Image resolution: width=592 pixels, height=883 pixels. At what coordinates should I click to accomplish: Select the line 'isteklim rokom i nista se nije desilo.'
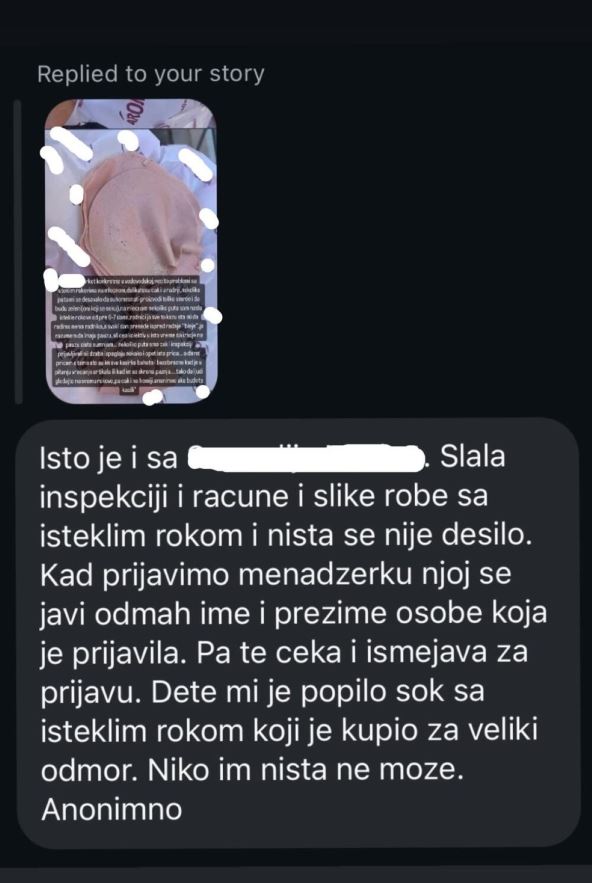click(x=286, y=536)
